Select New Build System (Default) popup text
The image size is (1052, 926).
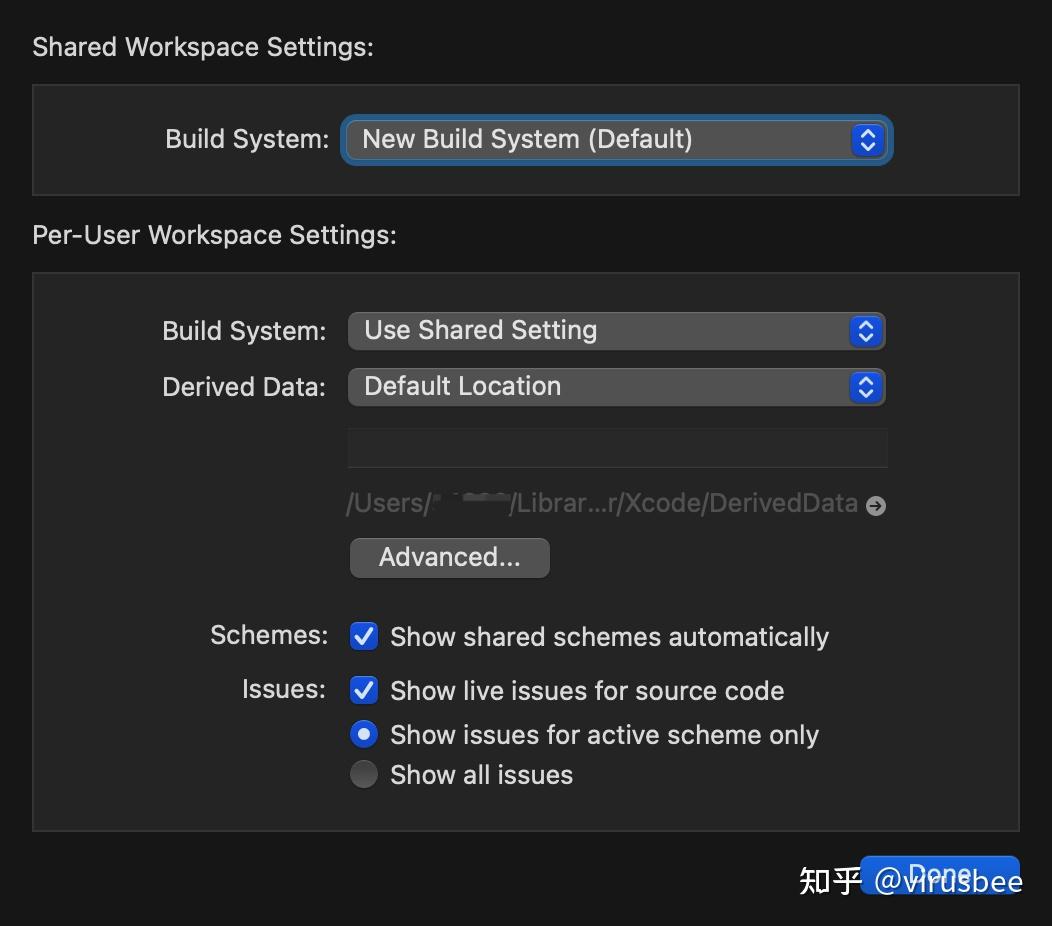(x=525, y=140)
